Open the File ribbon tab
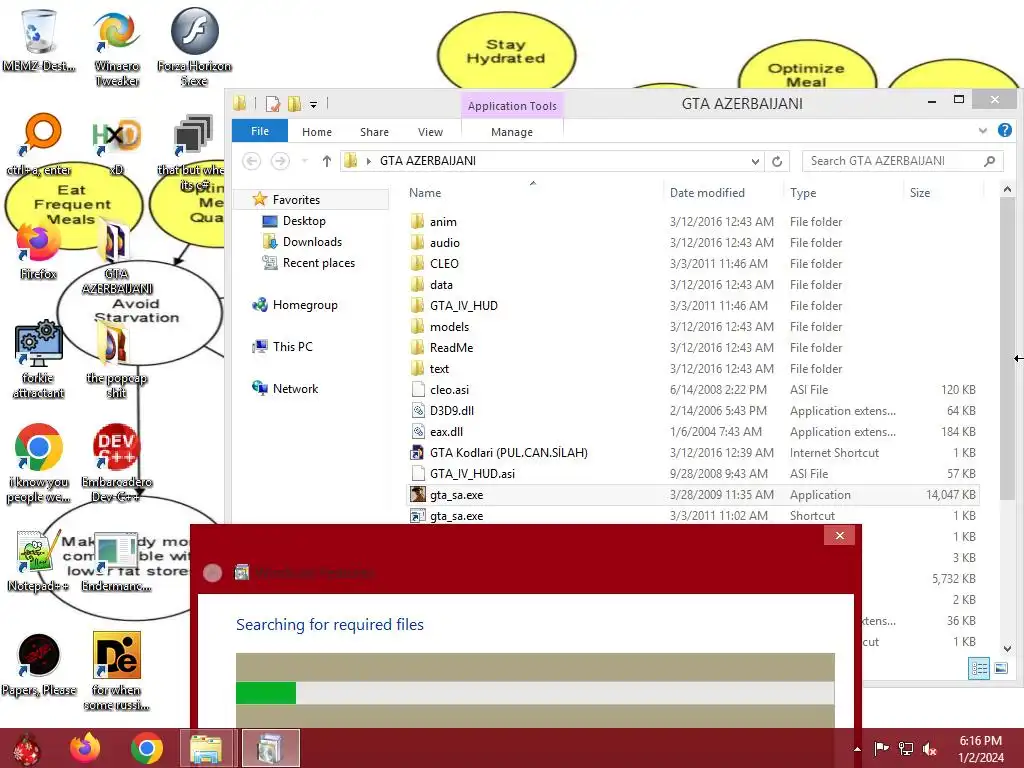Screen dimensions: 1024x768 260,131
